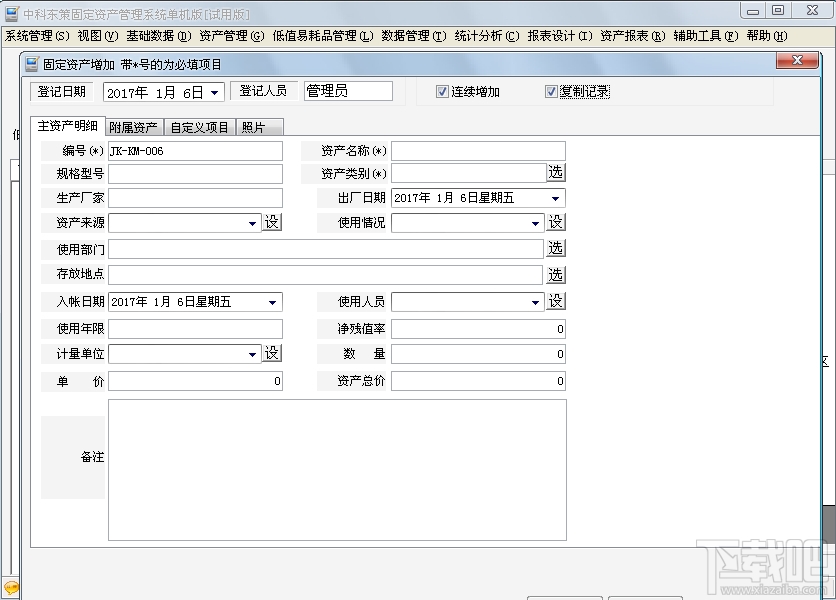Click the 选 icon beside 使用部门
Viewport: 836px width, 600px height.
pyautogui.click(x=556, y=249)
